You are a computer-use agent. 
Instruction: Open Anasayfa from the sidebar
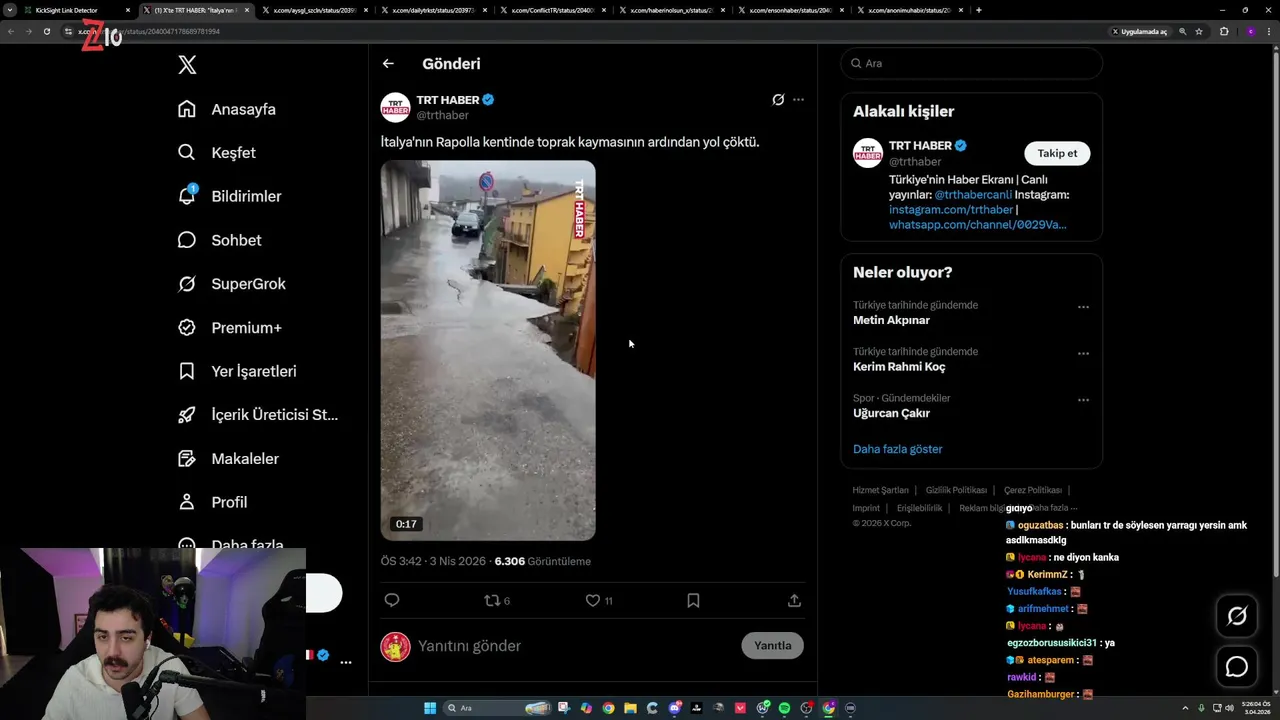(x=227, y=109)
